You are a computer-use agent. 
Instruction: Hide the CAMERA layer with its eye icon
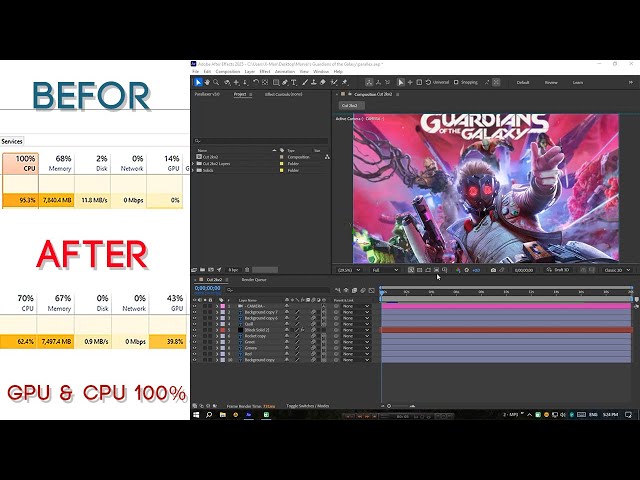(x=195, y=306)
